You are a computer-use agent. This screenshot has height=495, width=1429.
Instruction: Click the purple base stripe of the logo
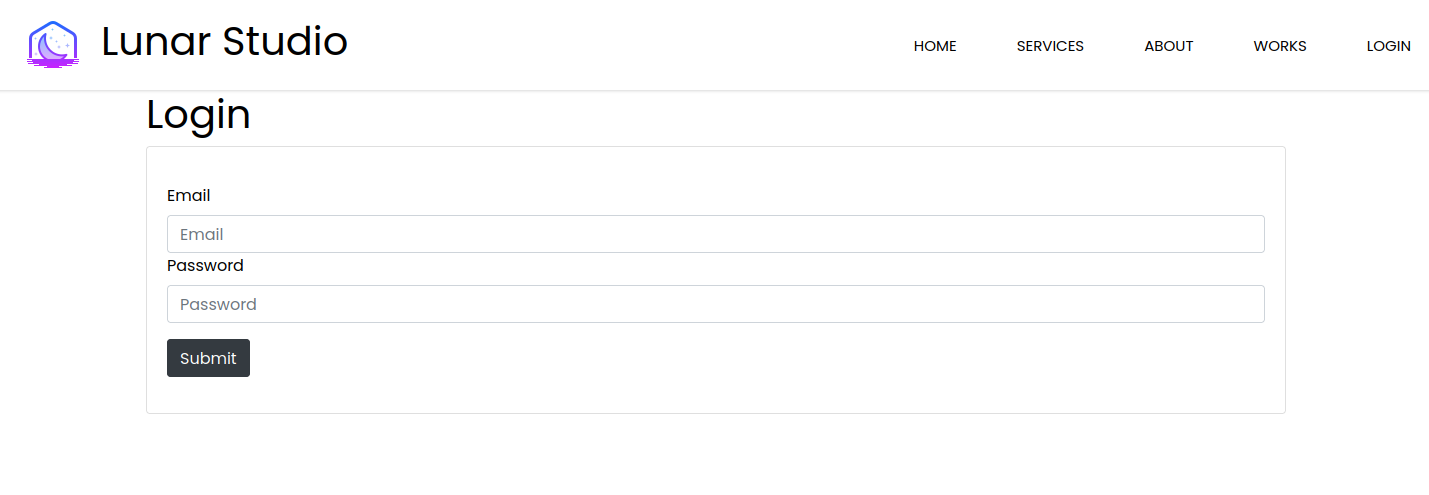(x=53, y=63)
